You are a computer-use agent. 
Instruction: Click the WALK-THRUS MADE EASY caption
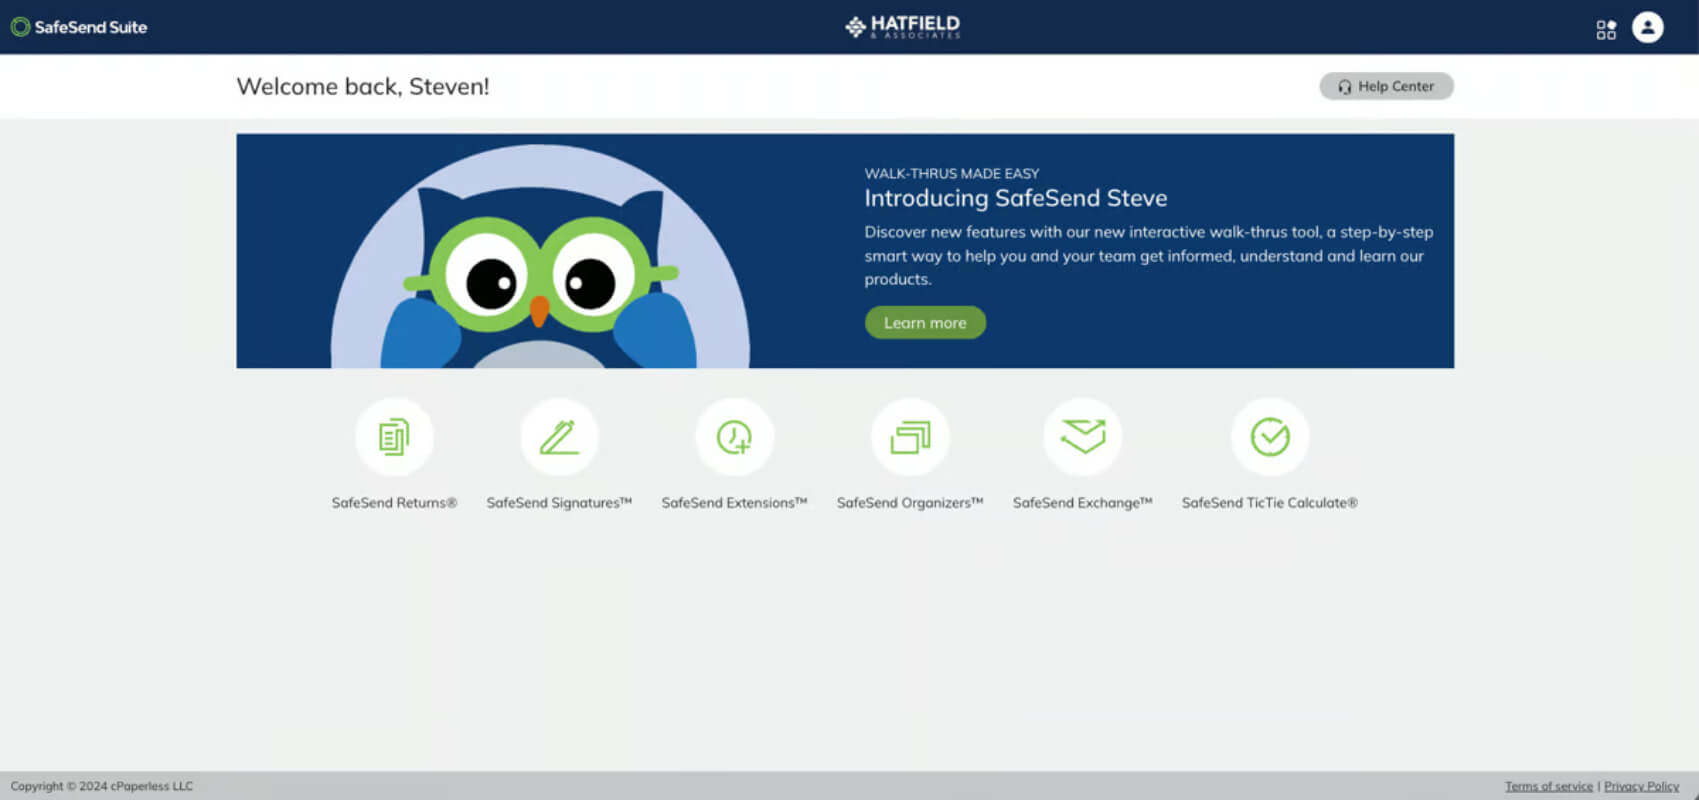click(x=952, y=174)
